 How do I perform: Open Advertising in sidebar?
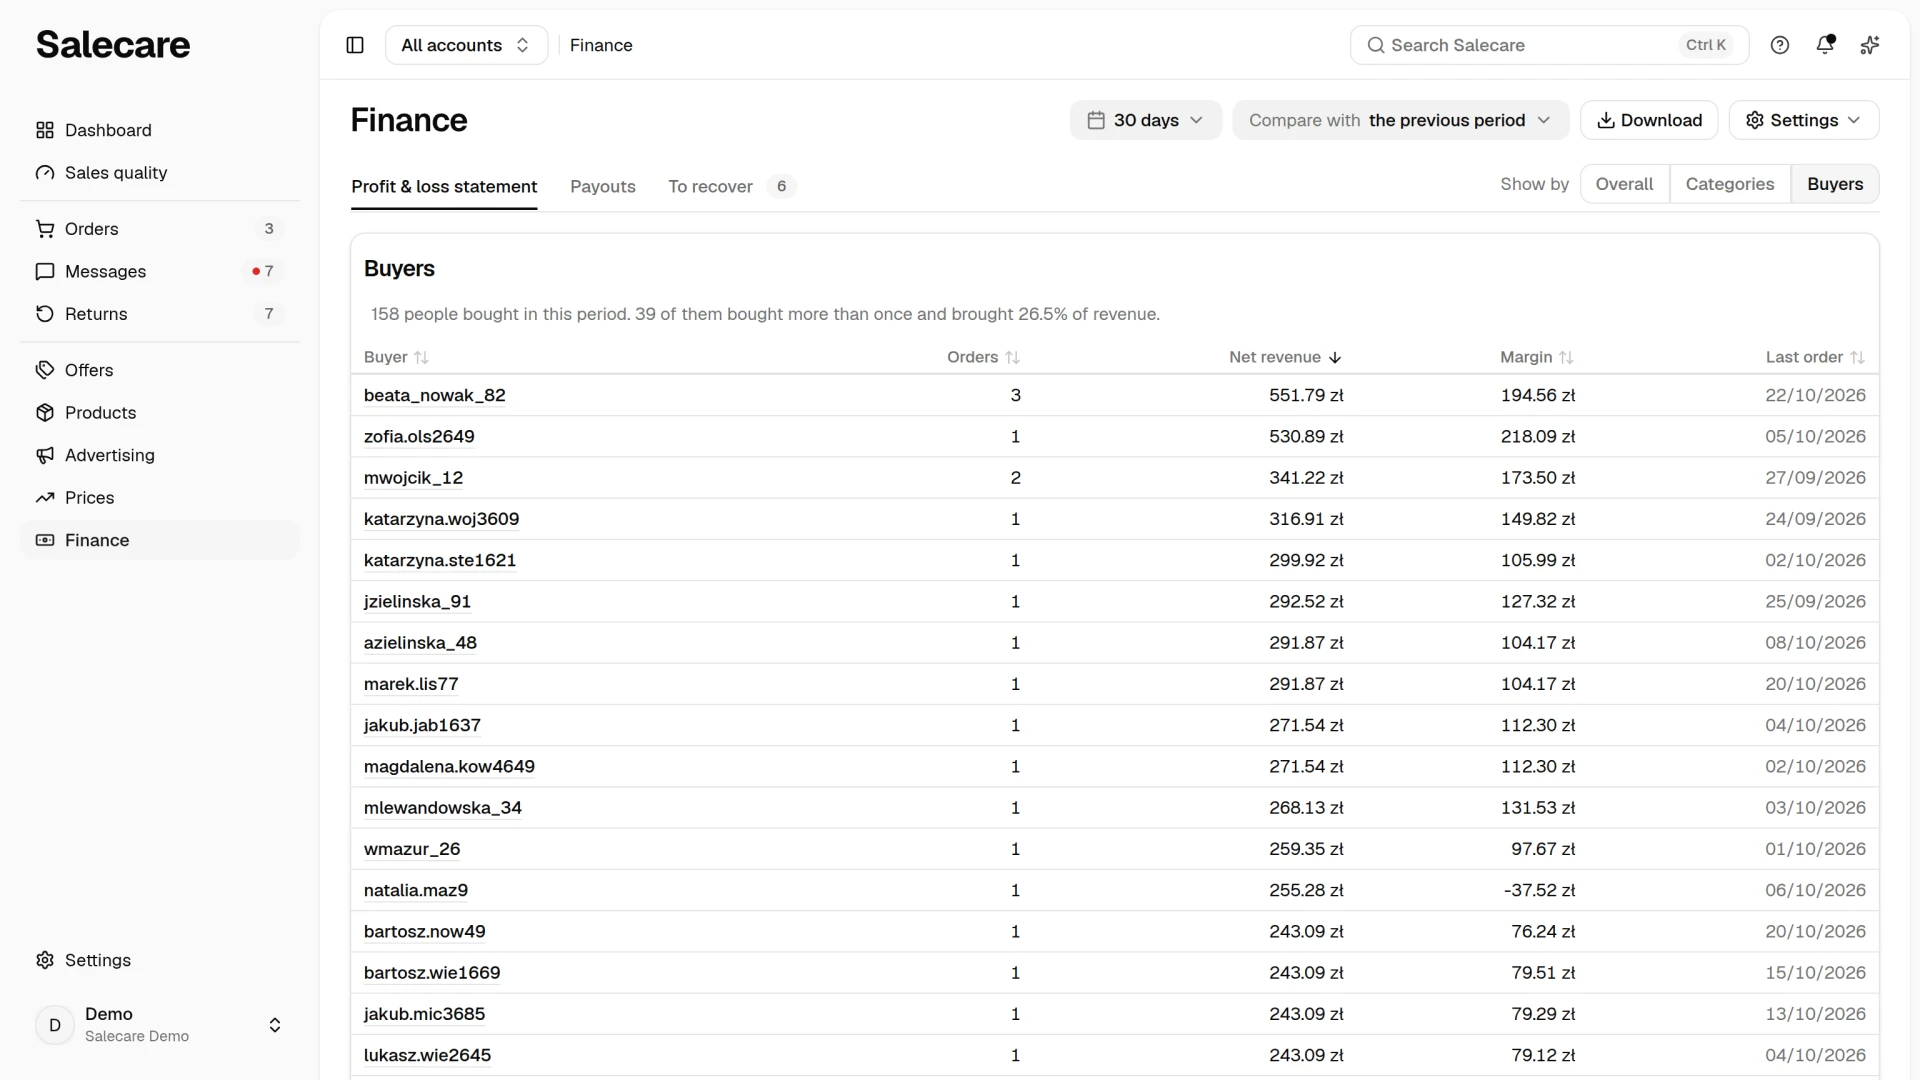pyautogui.click(x=160, y=455)
